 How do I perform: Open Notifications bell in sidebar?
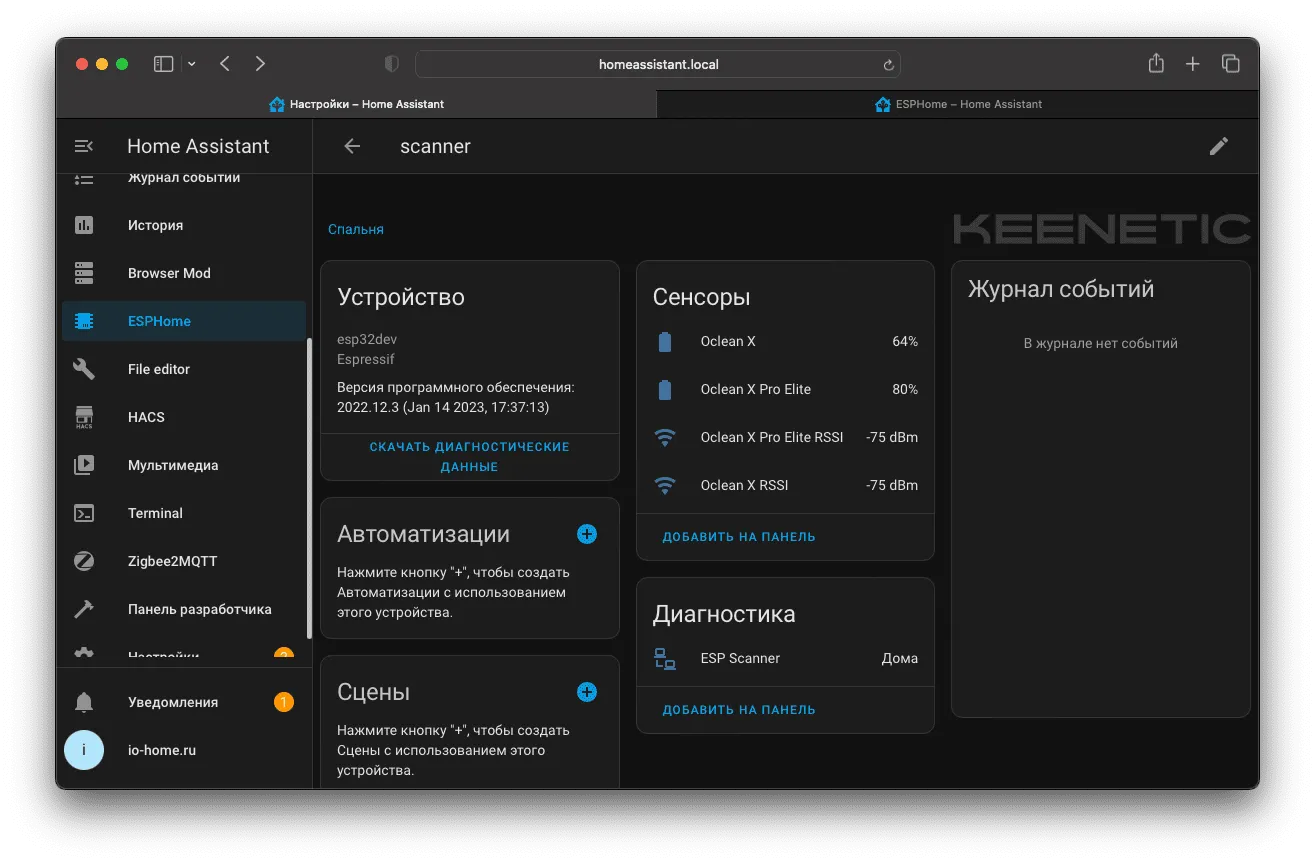tap(84, 702)
